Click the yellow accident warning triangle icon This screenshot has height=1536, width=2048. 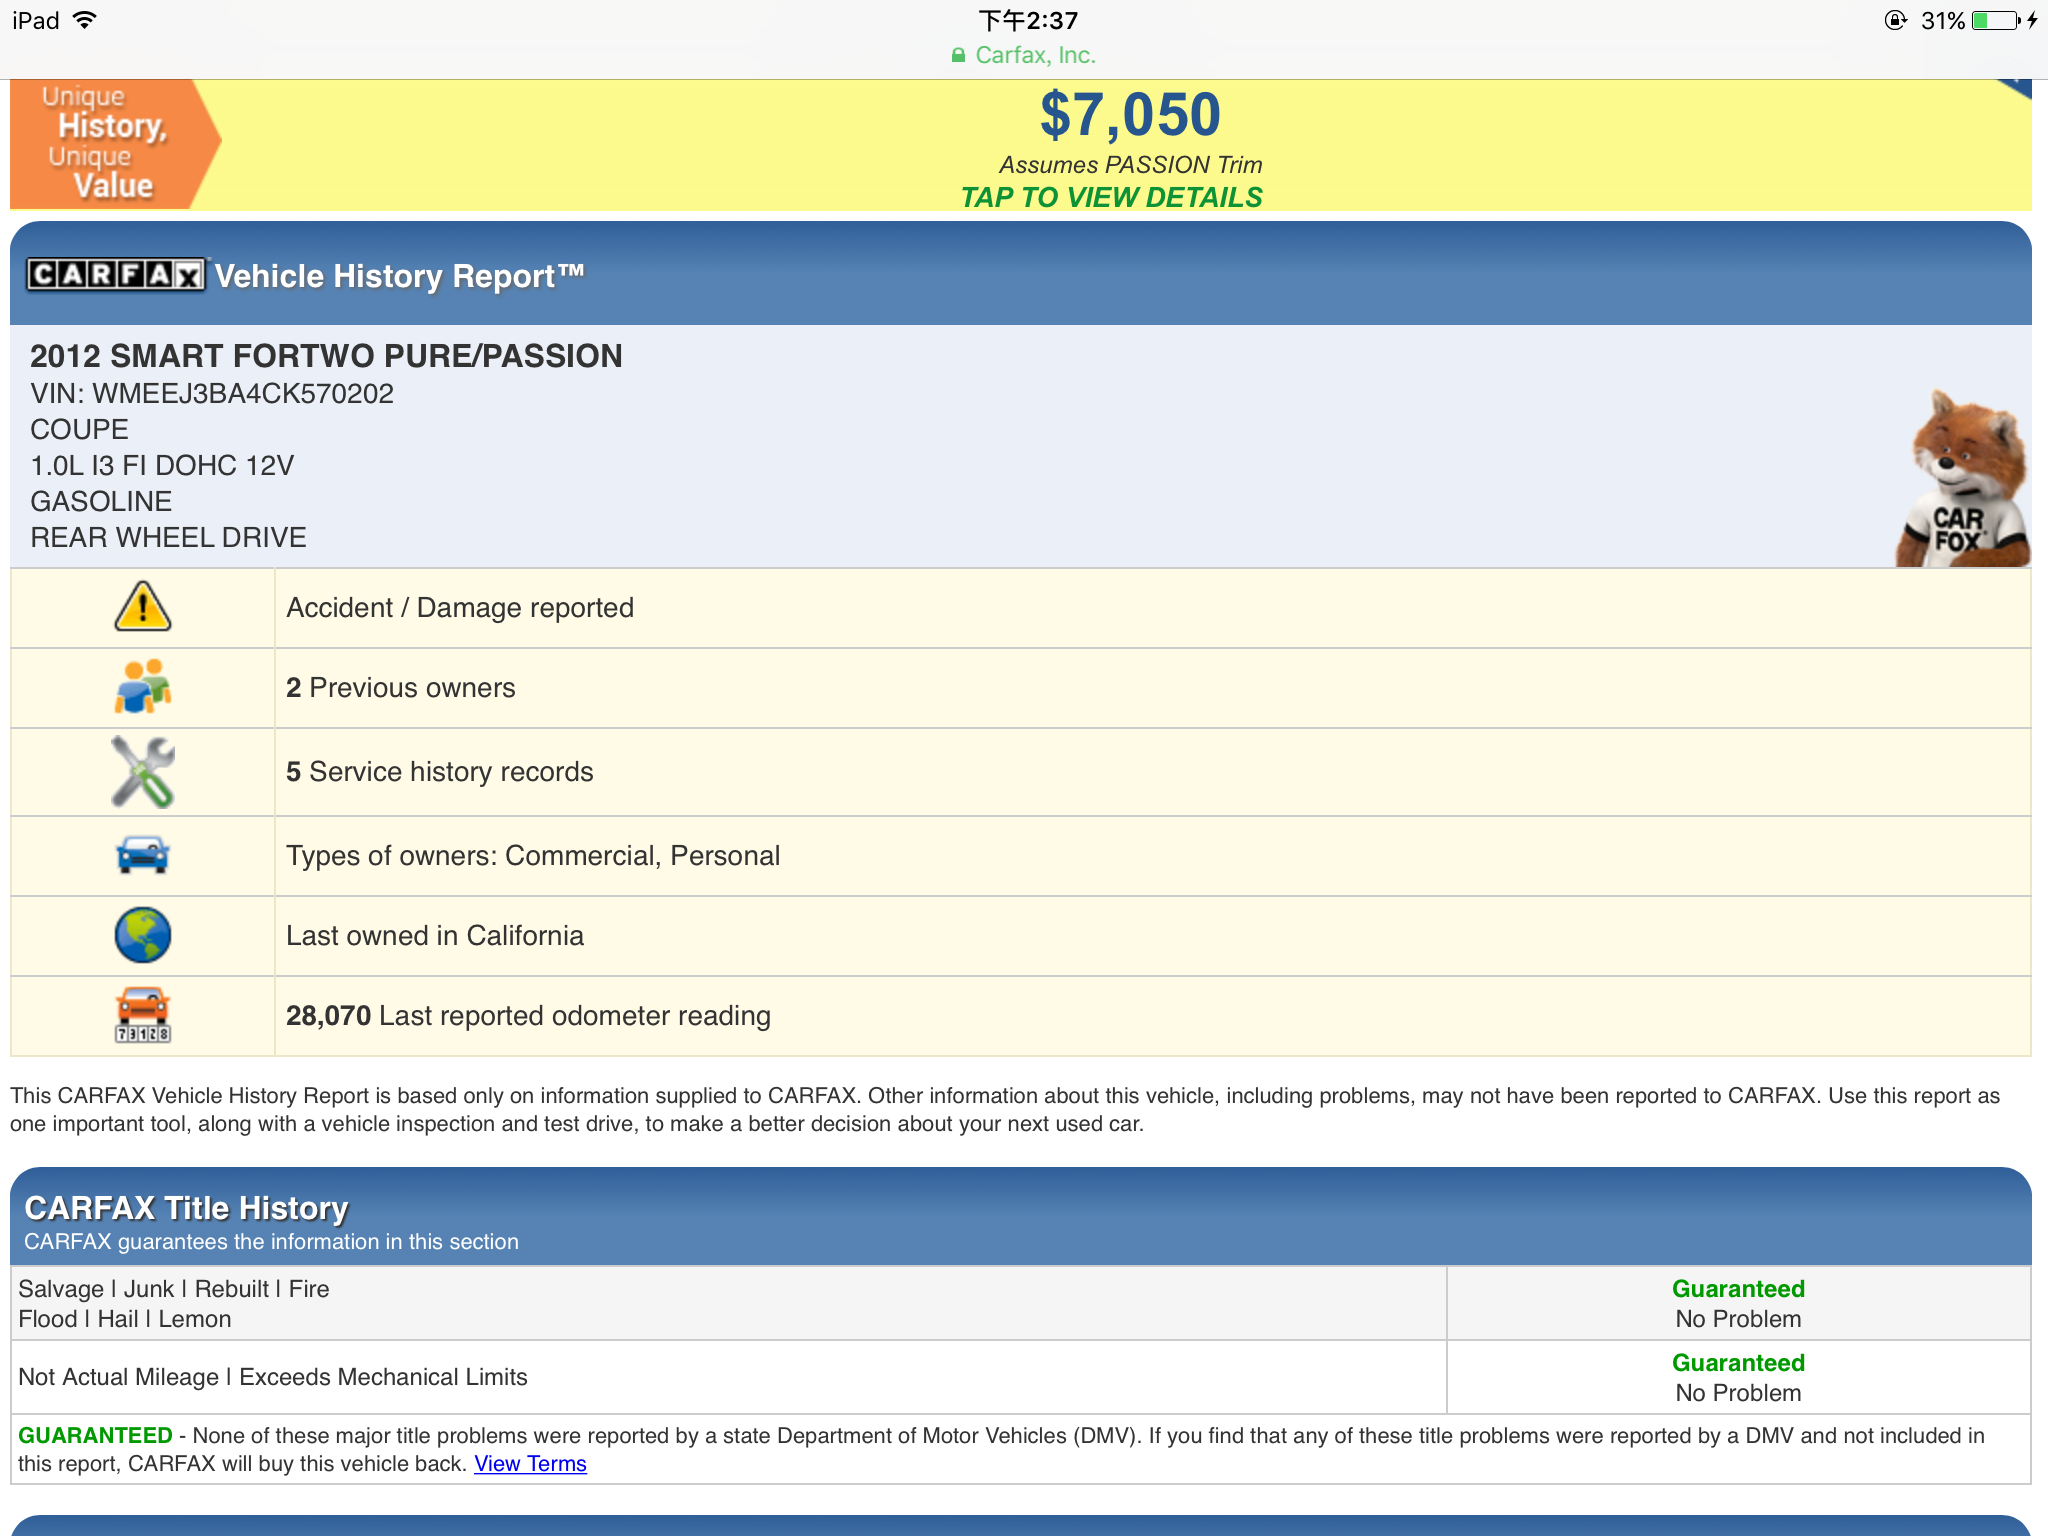click(x=142, y=607)
